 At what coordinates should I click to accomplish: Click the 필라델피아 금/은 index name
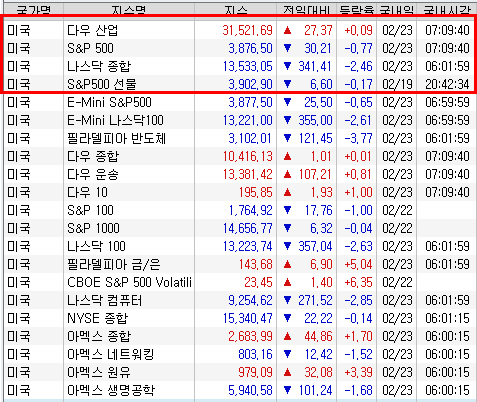114,264
